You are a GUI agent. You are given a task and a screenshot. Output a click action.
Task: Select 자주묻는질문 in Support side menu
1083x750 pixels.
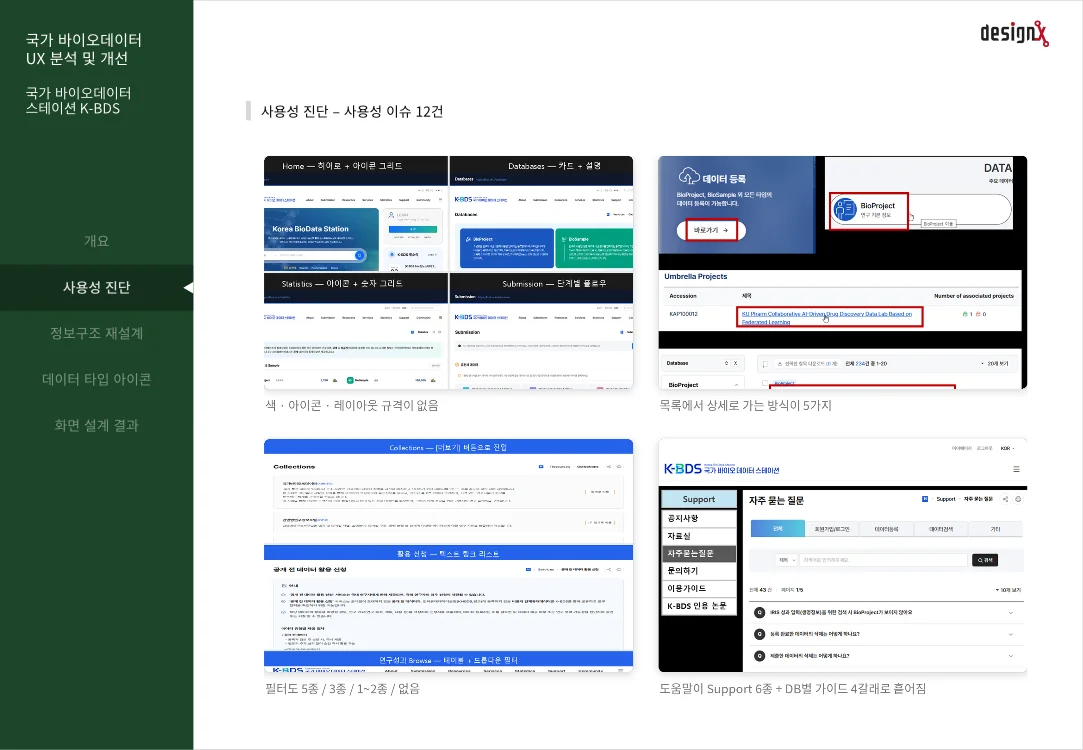(698, 553)
